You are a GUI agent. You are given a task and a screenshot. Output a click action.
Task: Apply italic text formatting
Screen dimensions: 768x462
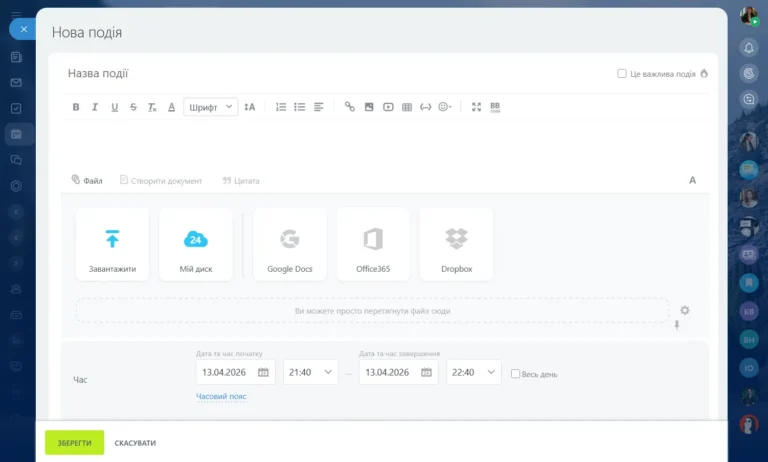coord(95,107)
